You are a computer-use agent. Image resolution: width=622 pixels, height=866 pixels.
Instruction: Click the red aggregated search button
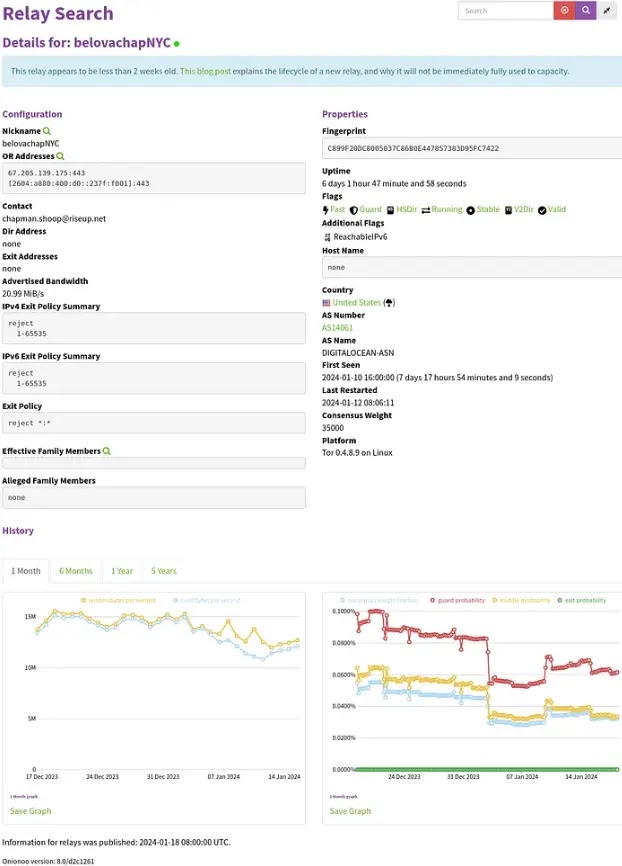(x=564, y=10)
